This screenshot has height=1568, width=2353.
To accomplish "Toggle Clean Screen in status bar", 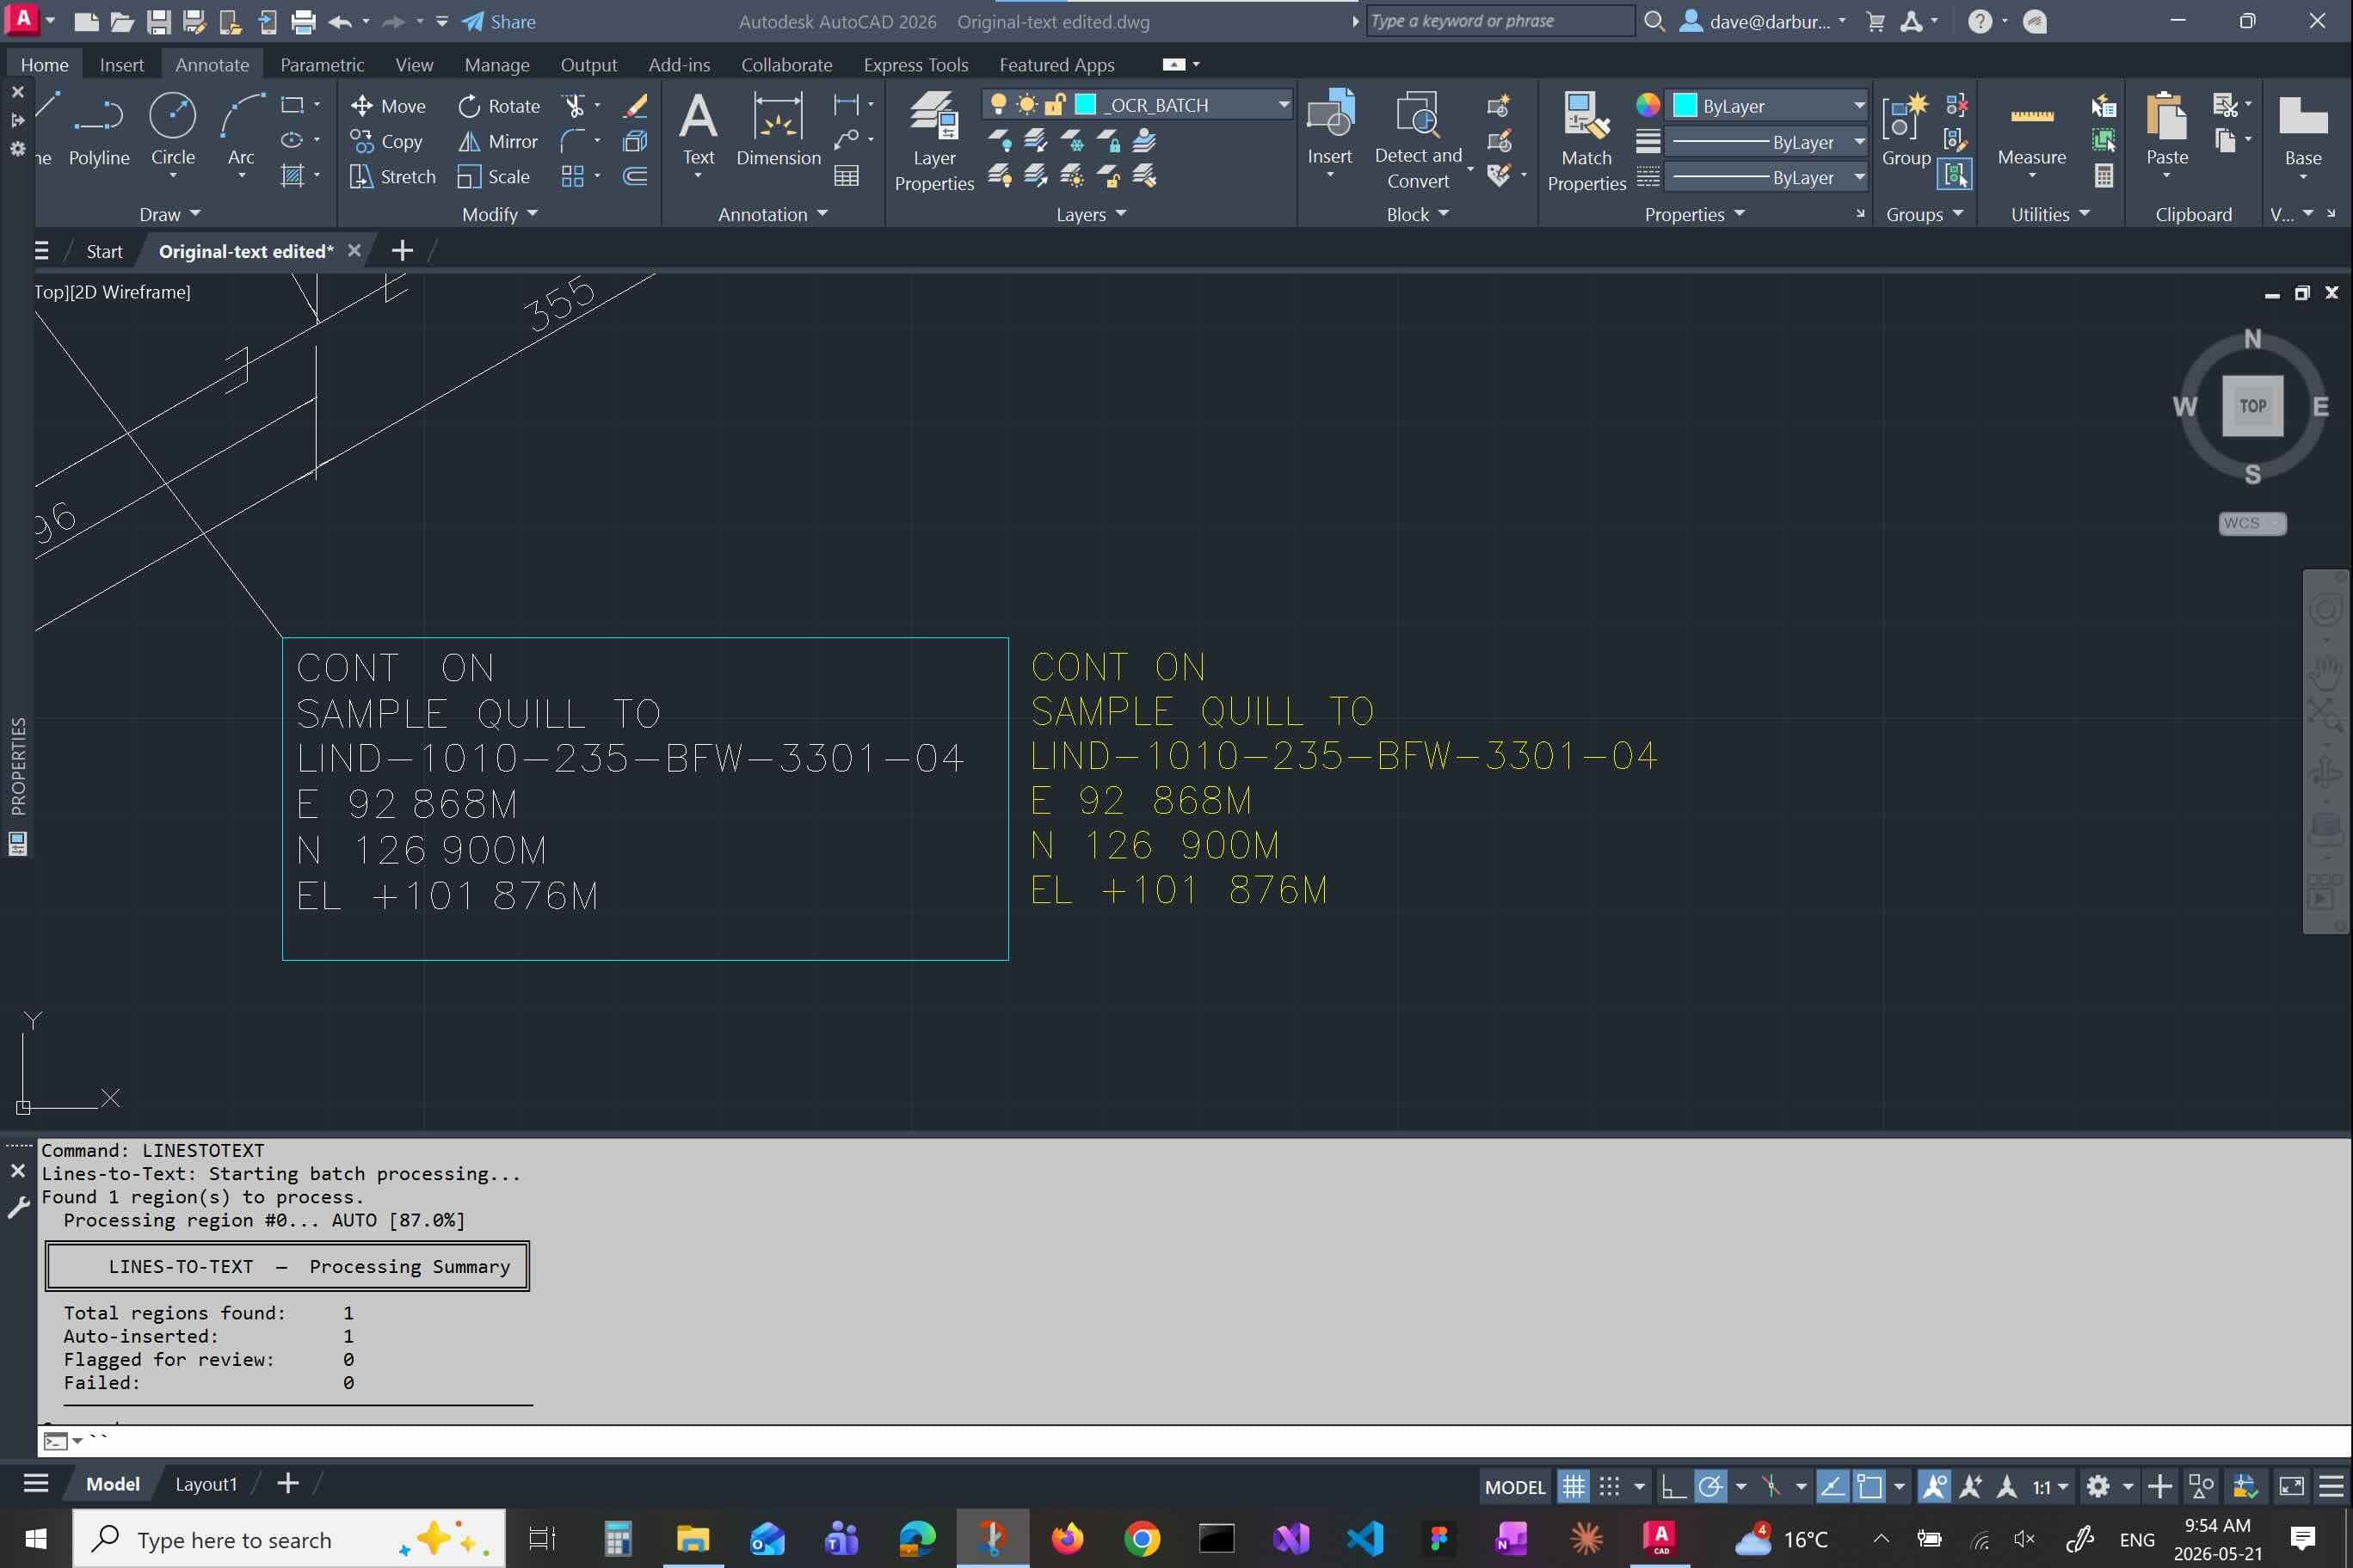I will click(x=2291, y=1487).
